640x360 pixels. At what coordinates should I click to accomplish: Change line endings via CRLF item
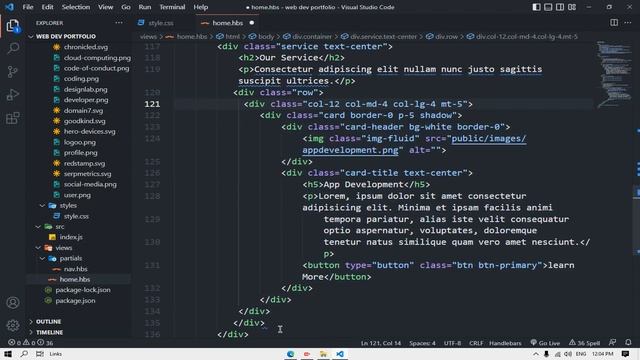tap(476, 343)
